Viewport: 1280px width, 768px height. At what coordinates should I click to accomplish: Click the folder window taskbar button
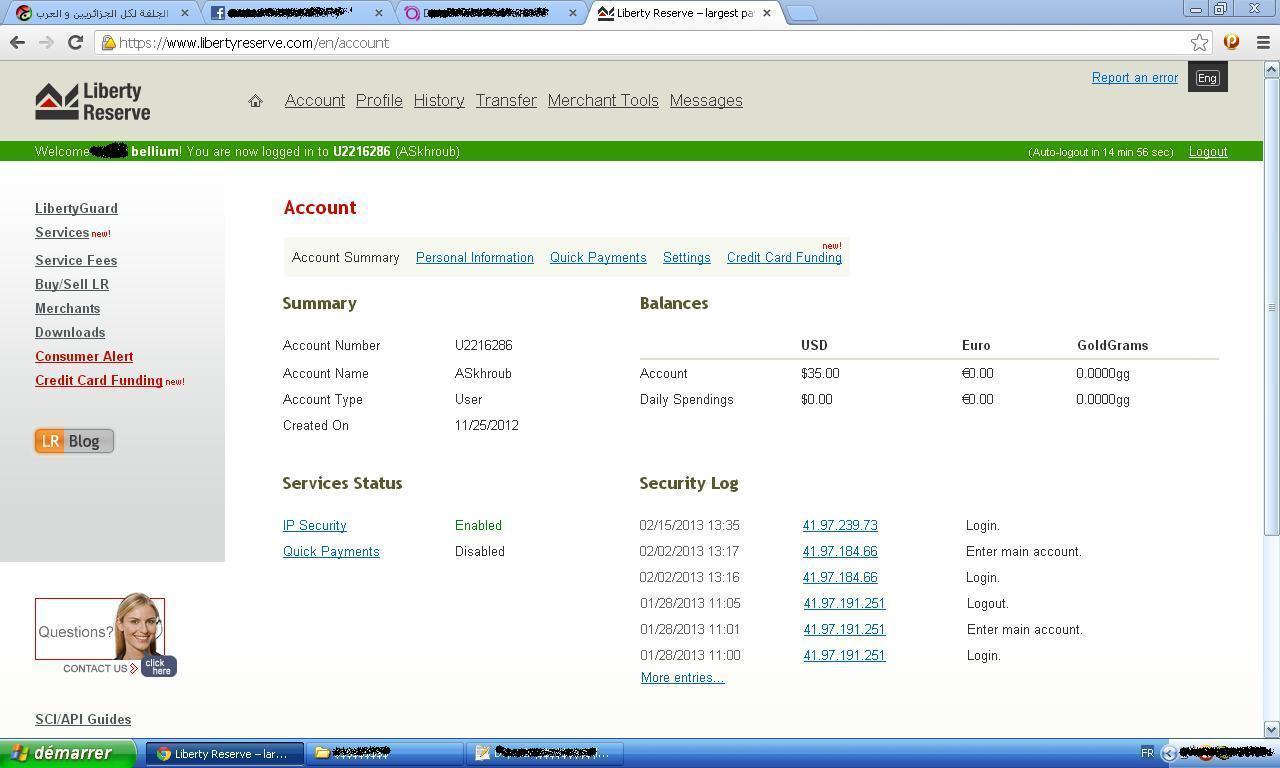point(385,753)
